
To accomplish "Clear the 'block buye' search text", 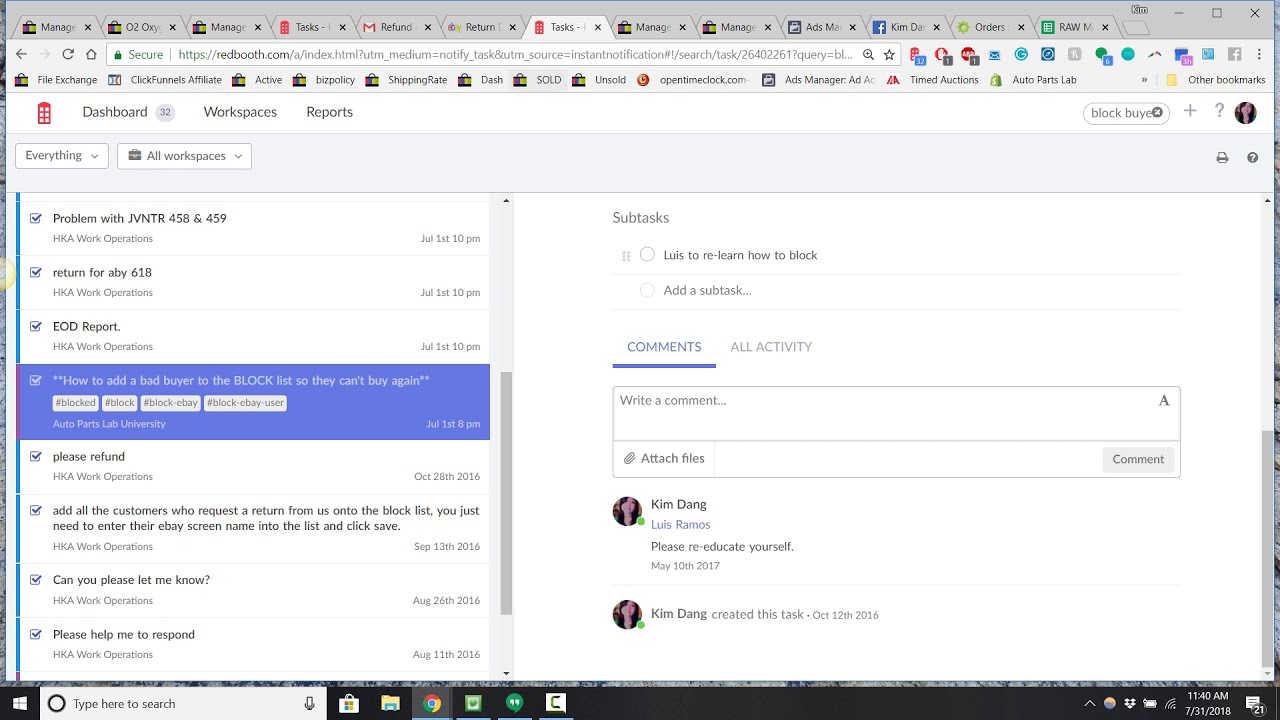I will pos(1157,113).
